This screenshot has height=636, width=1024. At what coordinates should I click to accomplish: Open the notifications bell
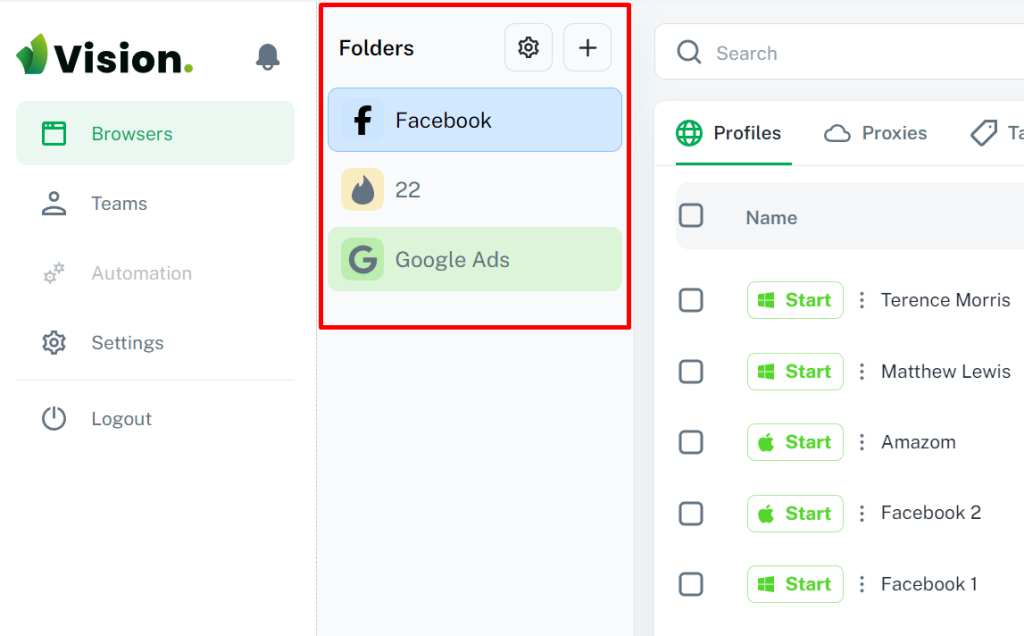point(267,57)
